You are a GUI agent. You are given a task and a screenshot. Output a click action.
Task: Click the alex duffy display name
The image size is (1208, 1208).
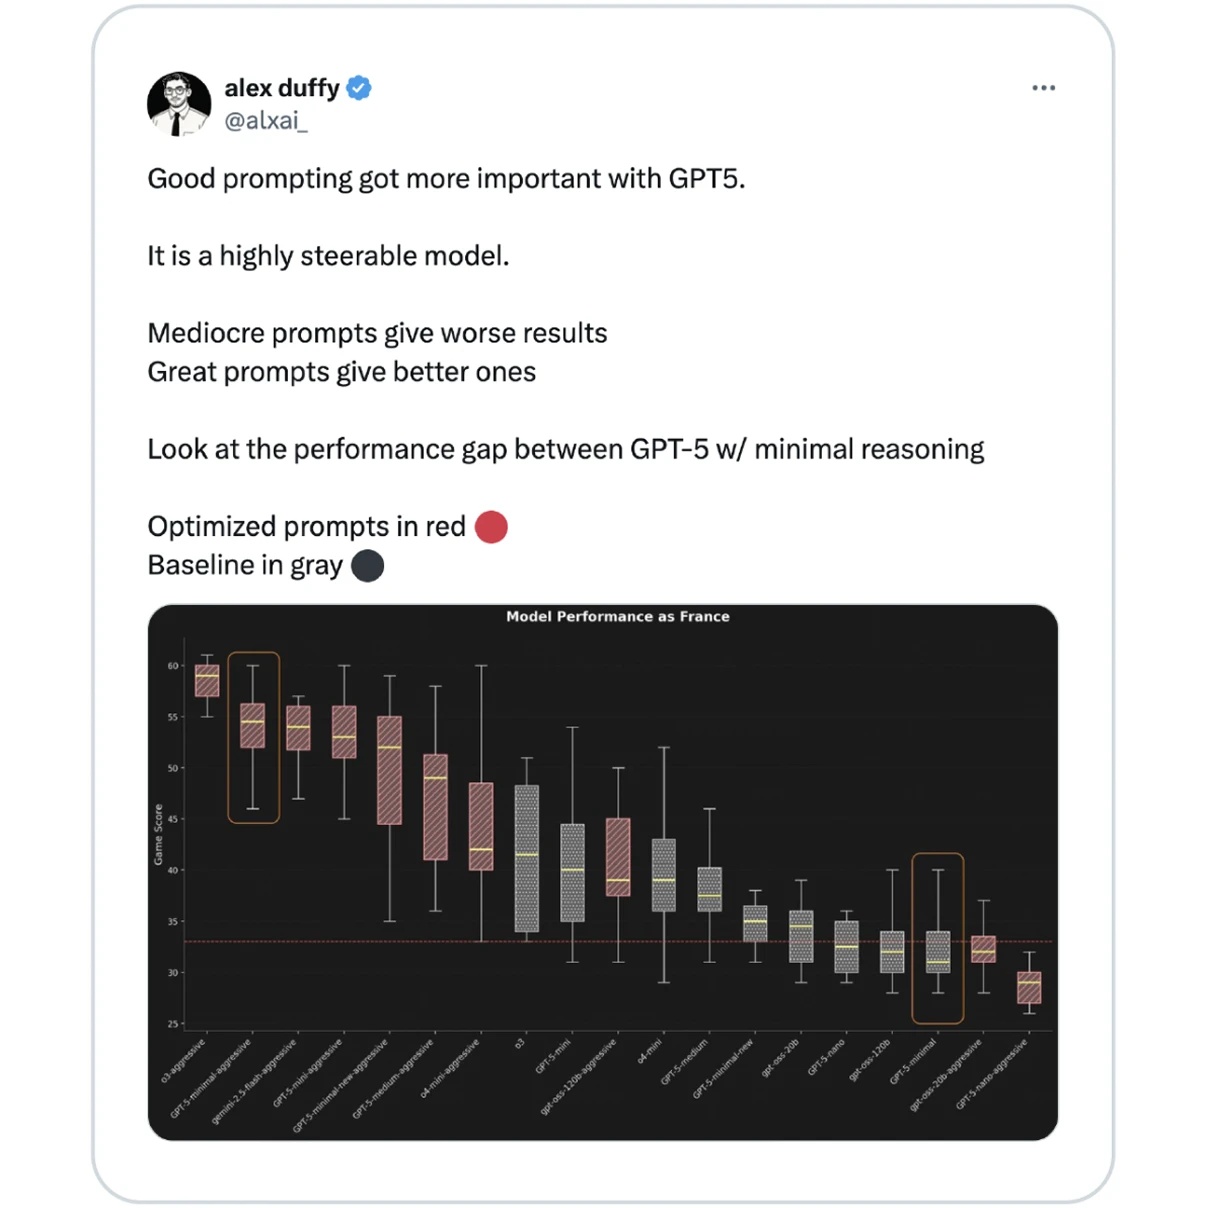click(x=281, y=87)
